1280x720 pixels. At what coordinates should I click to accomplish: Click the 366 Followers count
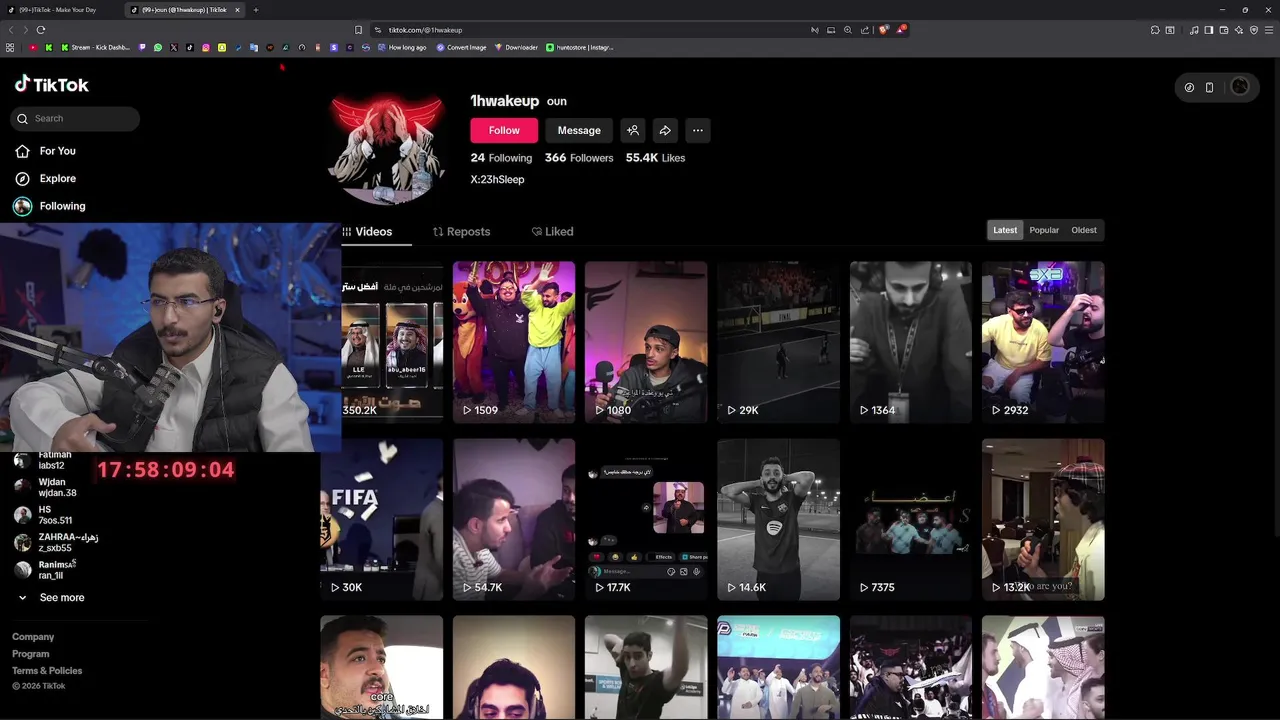[579, 158]
